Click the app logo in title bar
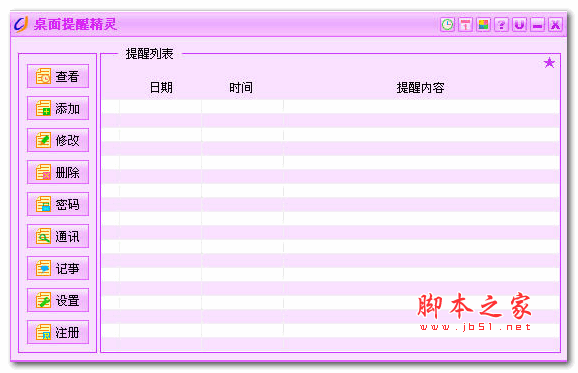 pos(21,24)
